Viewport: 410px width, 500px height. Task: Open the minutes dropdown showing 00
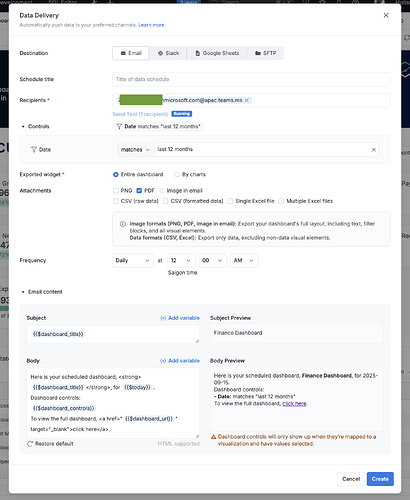[x=213, y=260]
